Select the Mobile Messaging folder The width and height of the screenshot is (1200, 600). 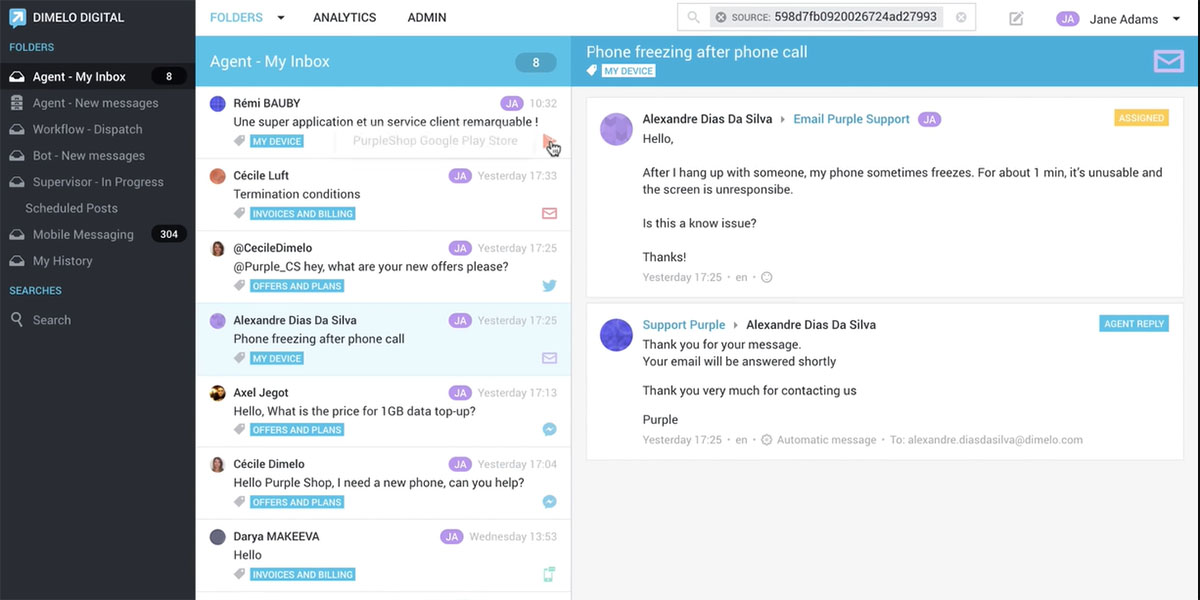point(83,235)
